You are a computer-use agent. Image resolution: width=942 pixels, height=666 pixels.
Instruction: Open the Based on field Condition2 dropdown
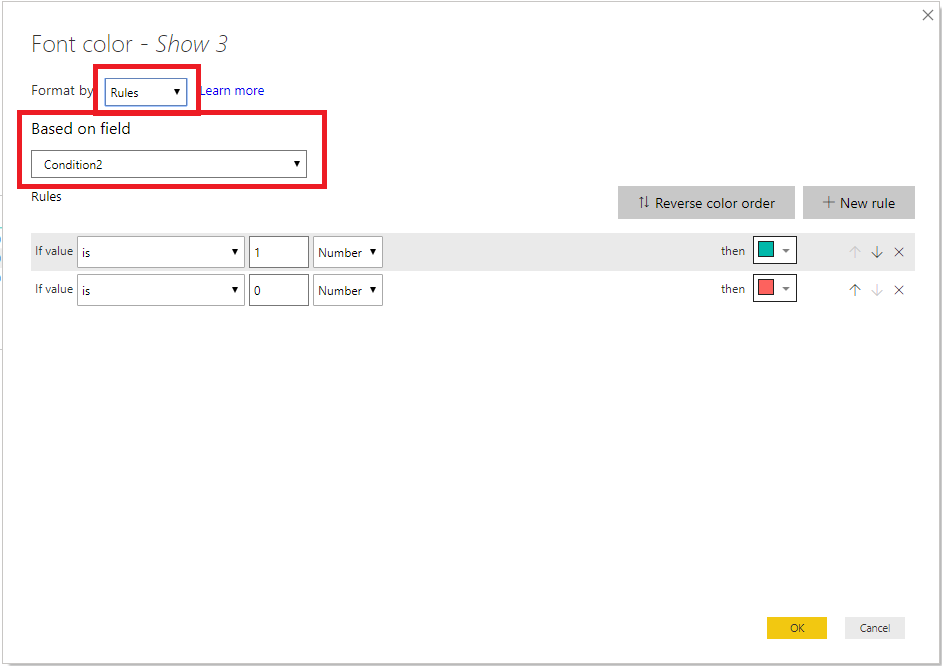click(169, 164)
